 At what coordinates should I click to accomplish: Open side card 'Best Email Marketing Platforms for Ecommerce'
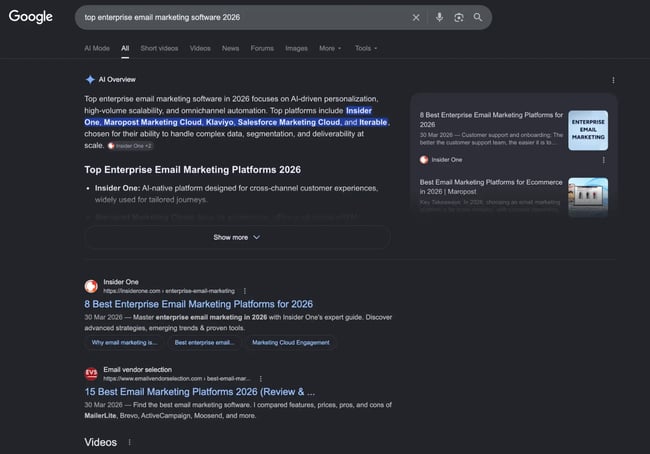pyautogui.click(x=491, y=187)
